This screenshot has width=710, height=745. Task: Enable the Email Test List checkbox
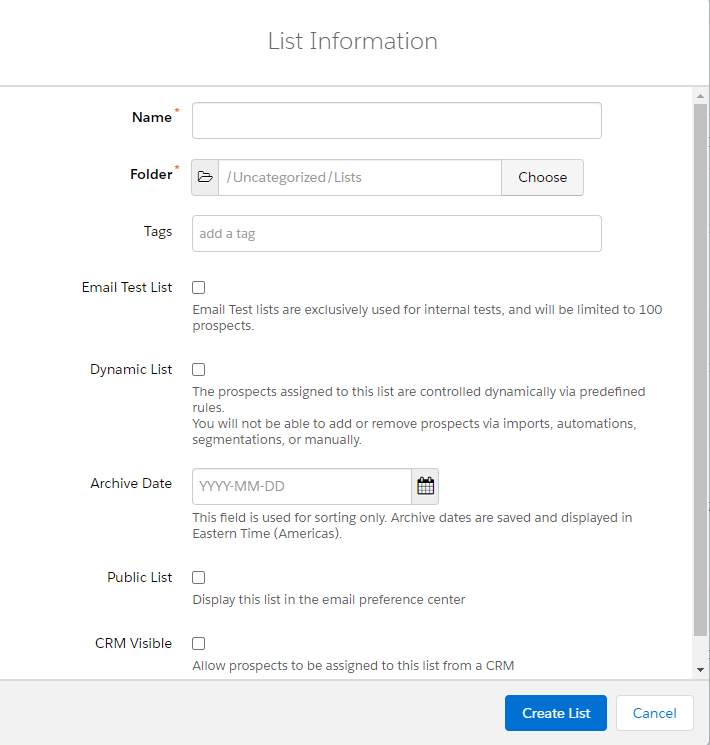tap(199, 287)
